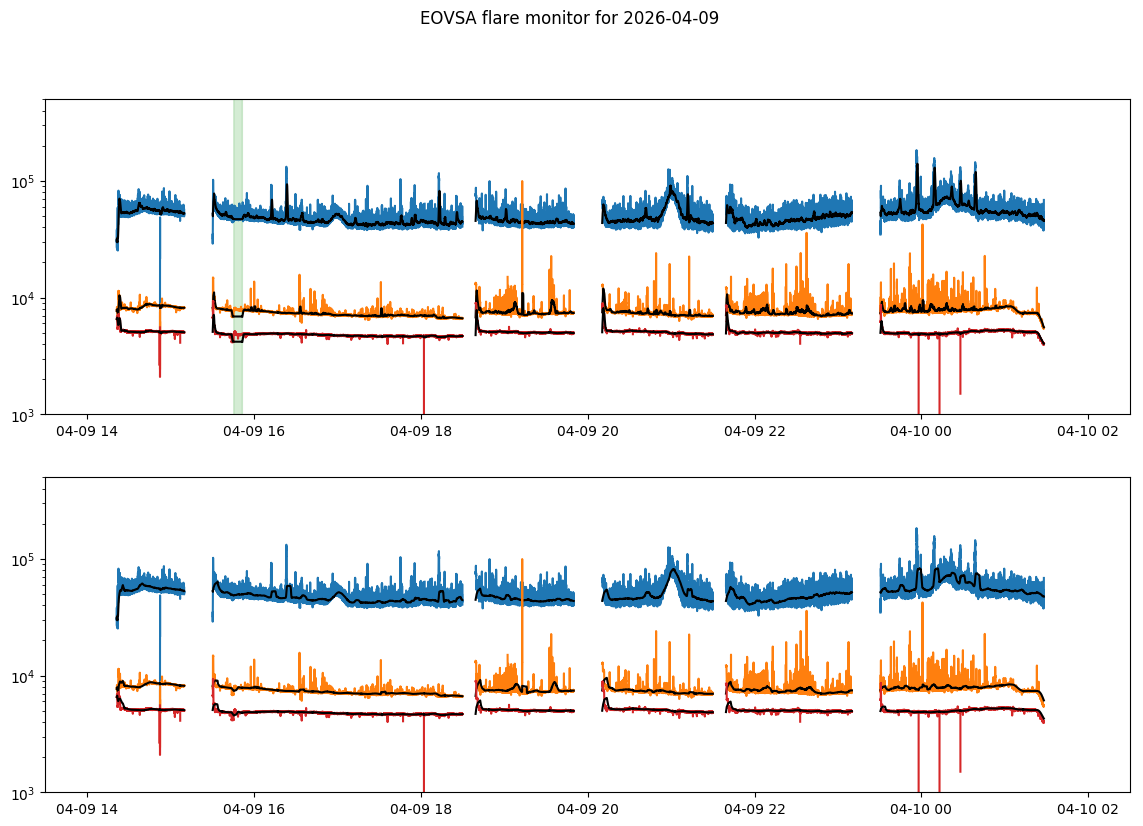Select the bottom plot 04-09 14 tick label

pyautogui.click(x=87, y=809)
